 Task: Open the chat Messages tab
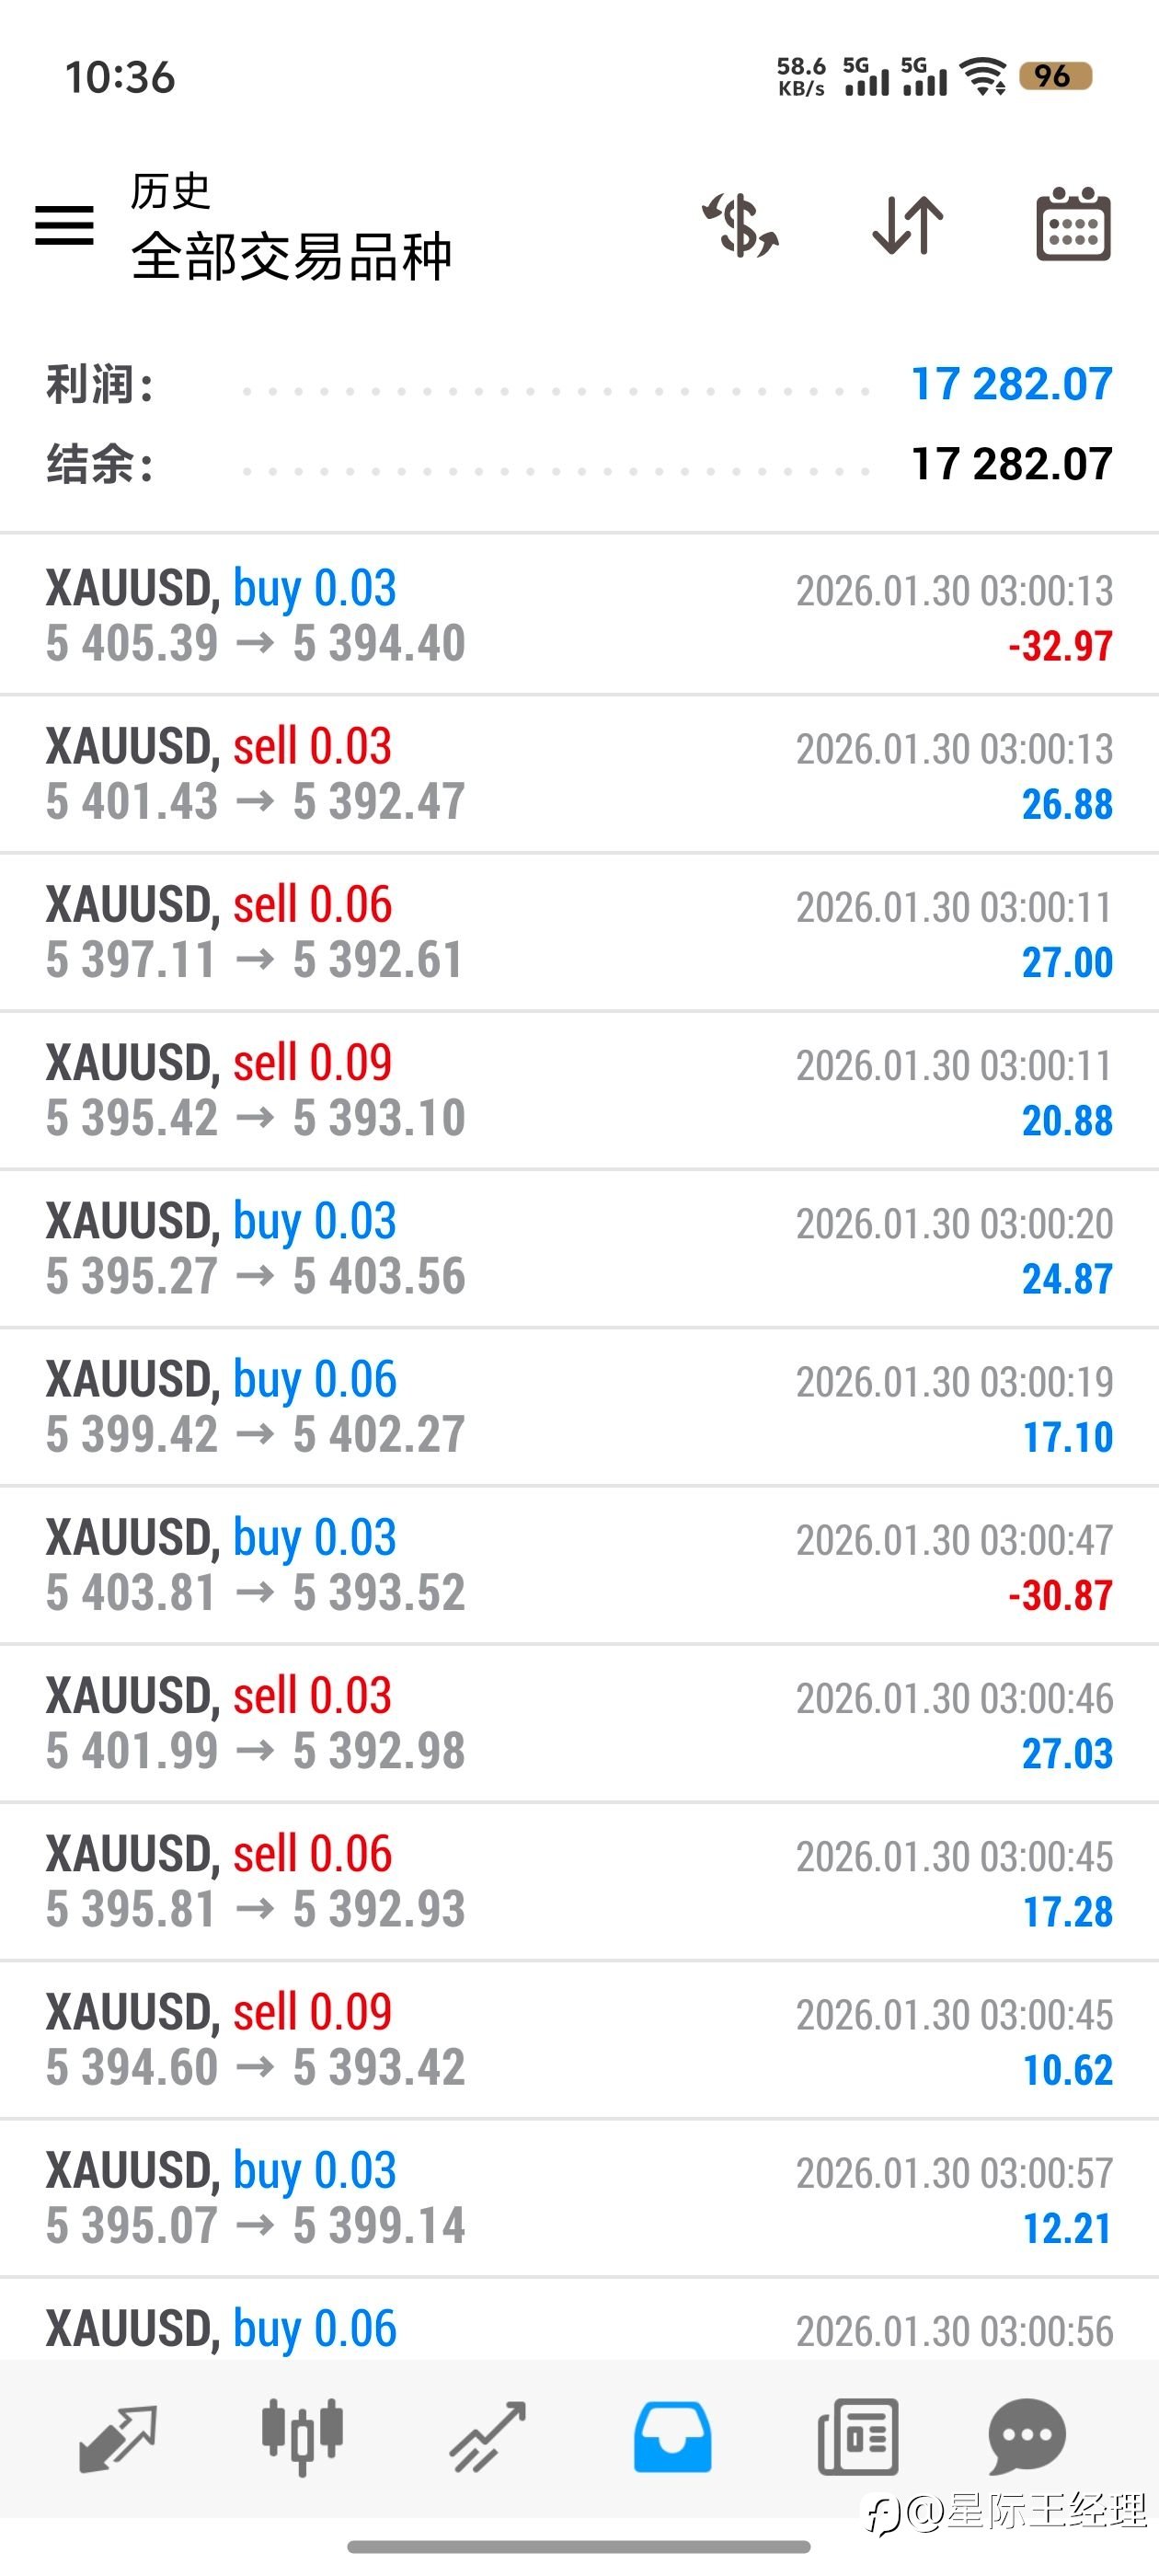(1027, 2436)
